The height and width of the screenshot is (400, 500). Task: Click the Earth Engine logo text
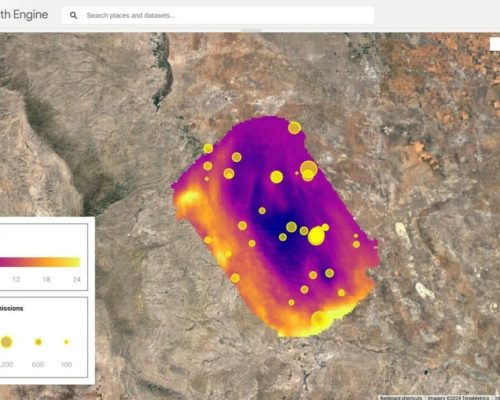[x=24, y=15]
